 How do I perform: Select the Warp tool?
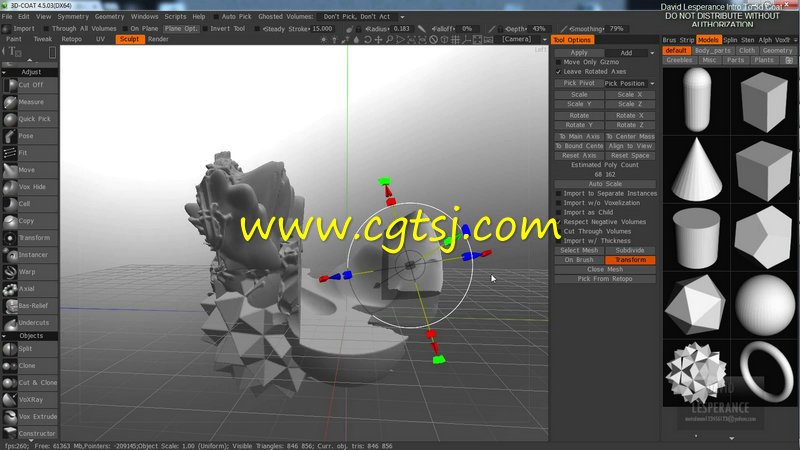30,272
